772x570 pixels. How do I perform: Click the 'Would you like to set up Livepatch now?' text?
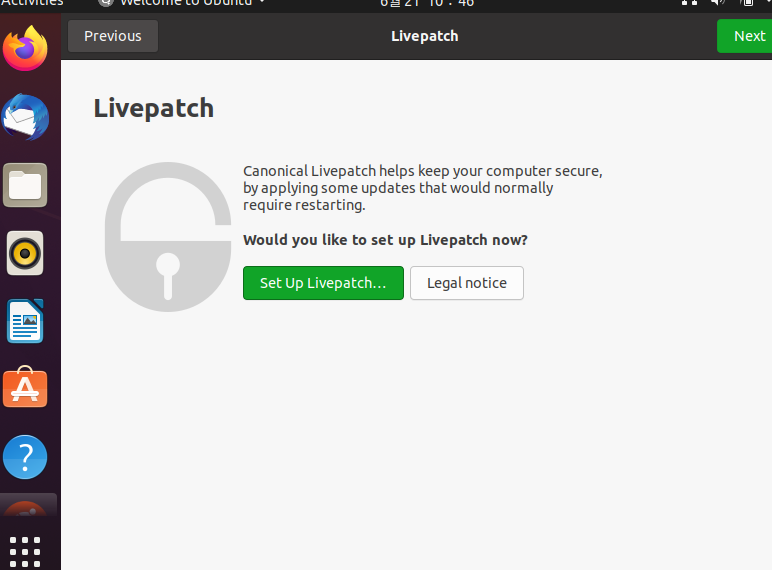click(x=386, y=240)
